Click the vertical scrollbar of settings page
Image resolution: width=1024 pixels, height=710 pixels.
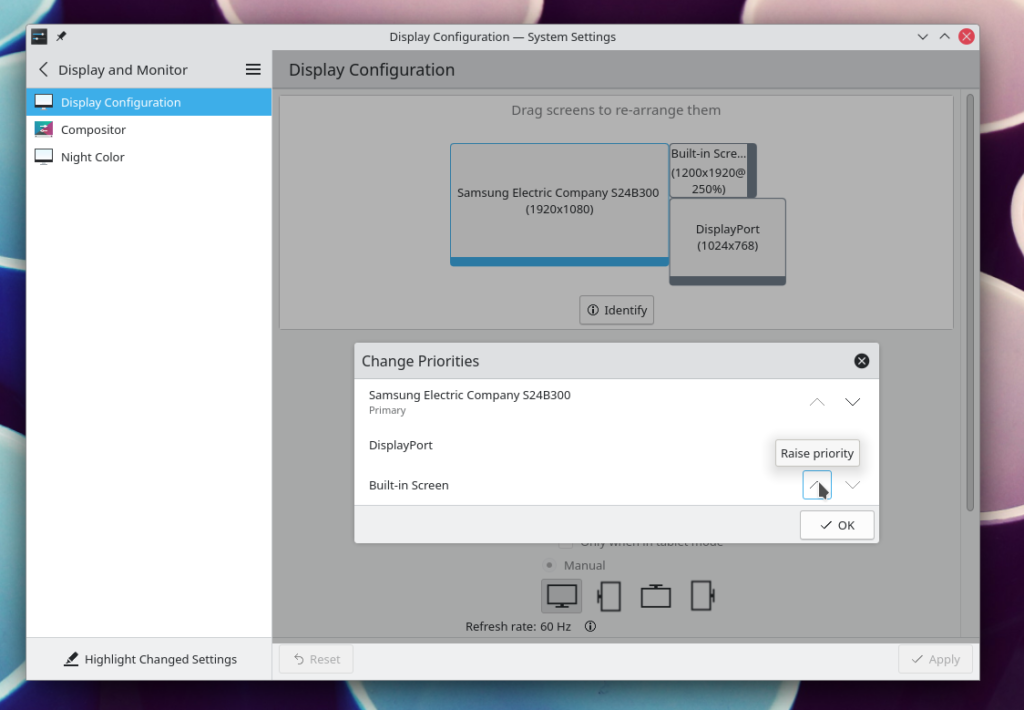(x=970, y=302)
